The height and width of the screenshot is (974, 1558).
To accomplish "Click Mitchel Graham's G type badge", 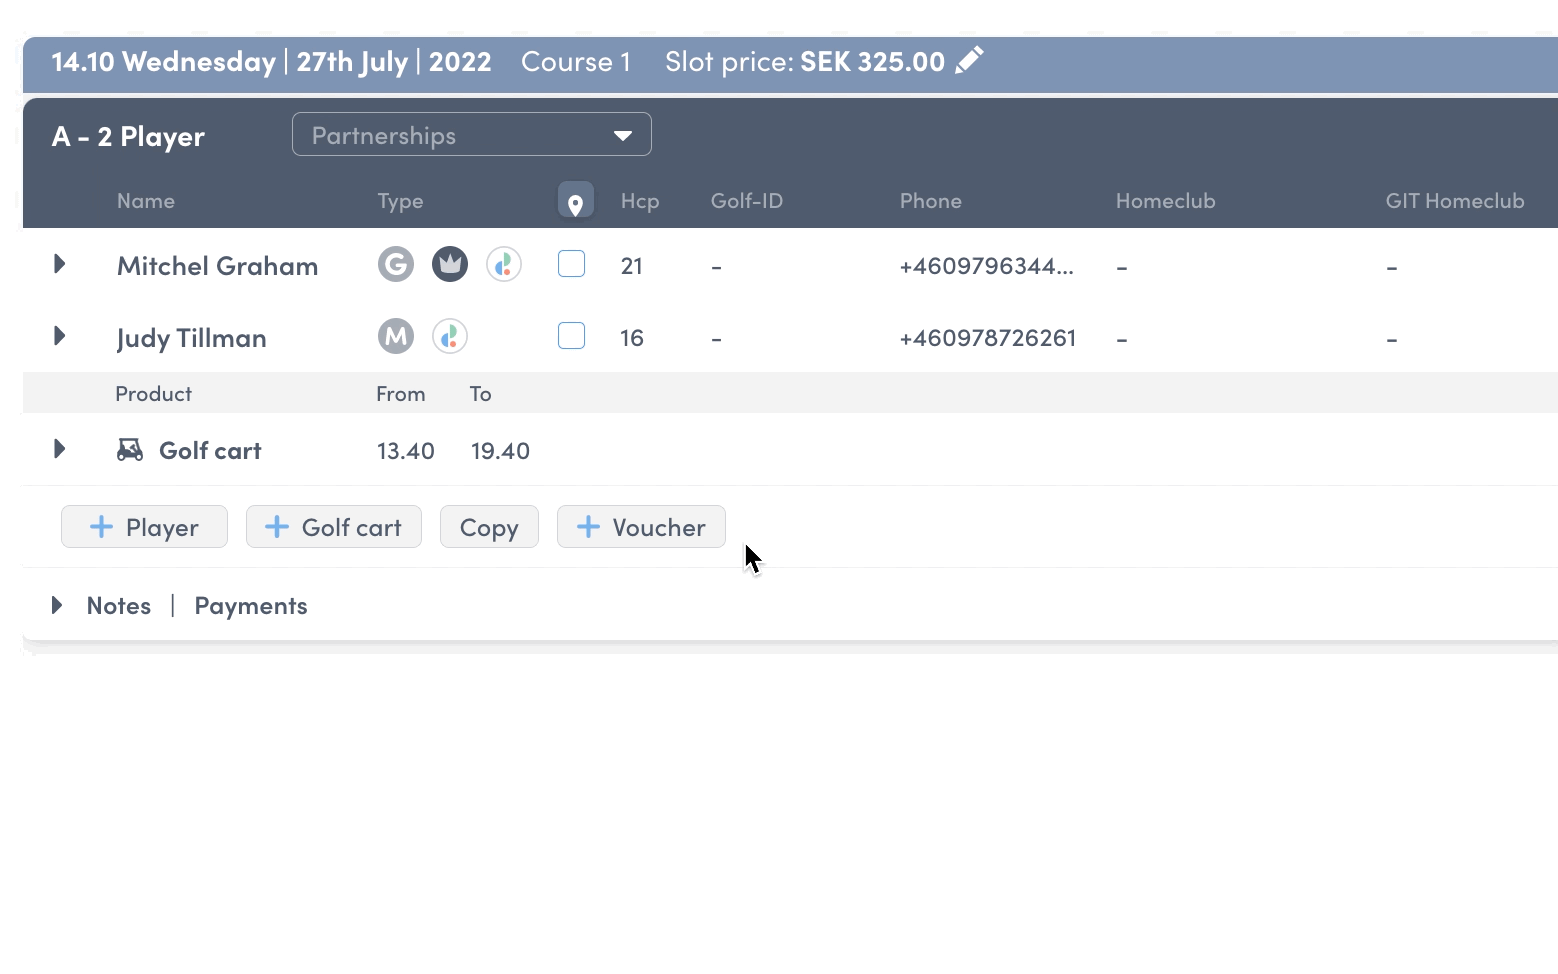I will click(x=396, y=264).
